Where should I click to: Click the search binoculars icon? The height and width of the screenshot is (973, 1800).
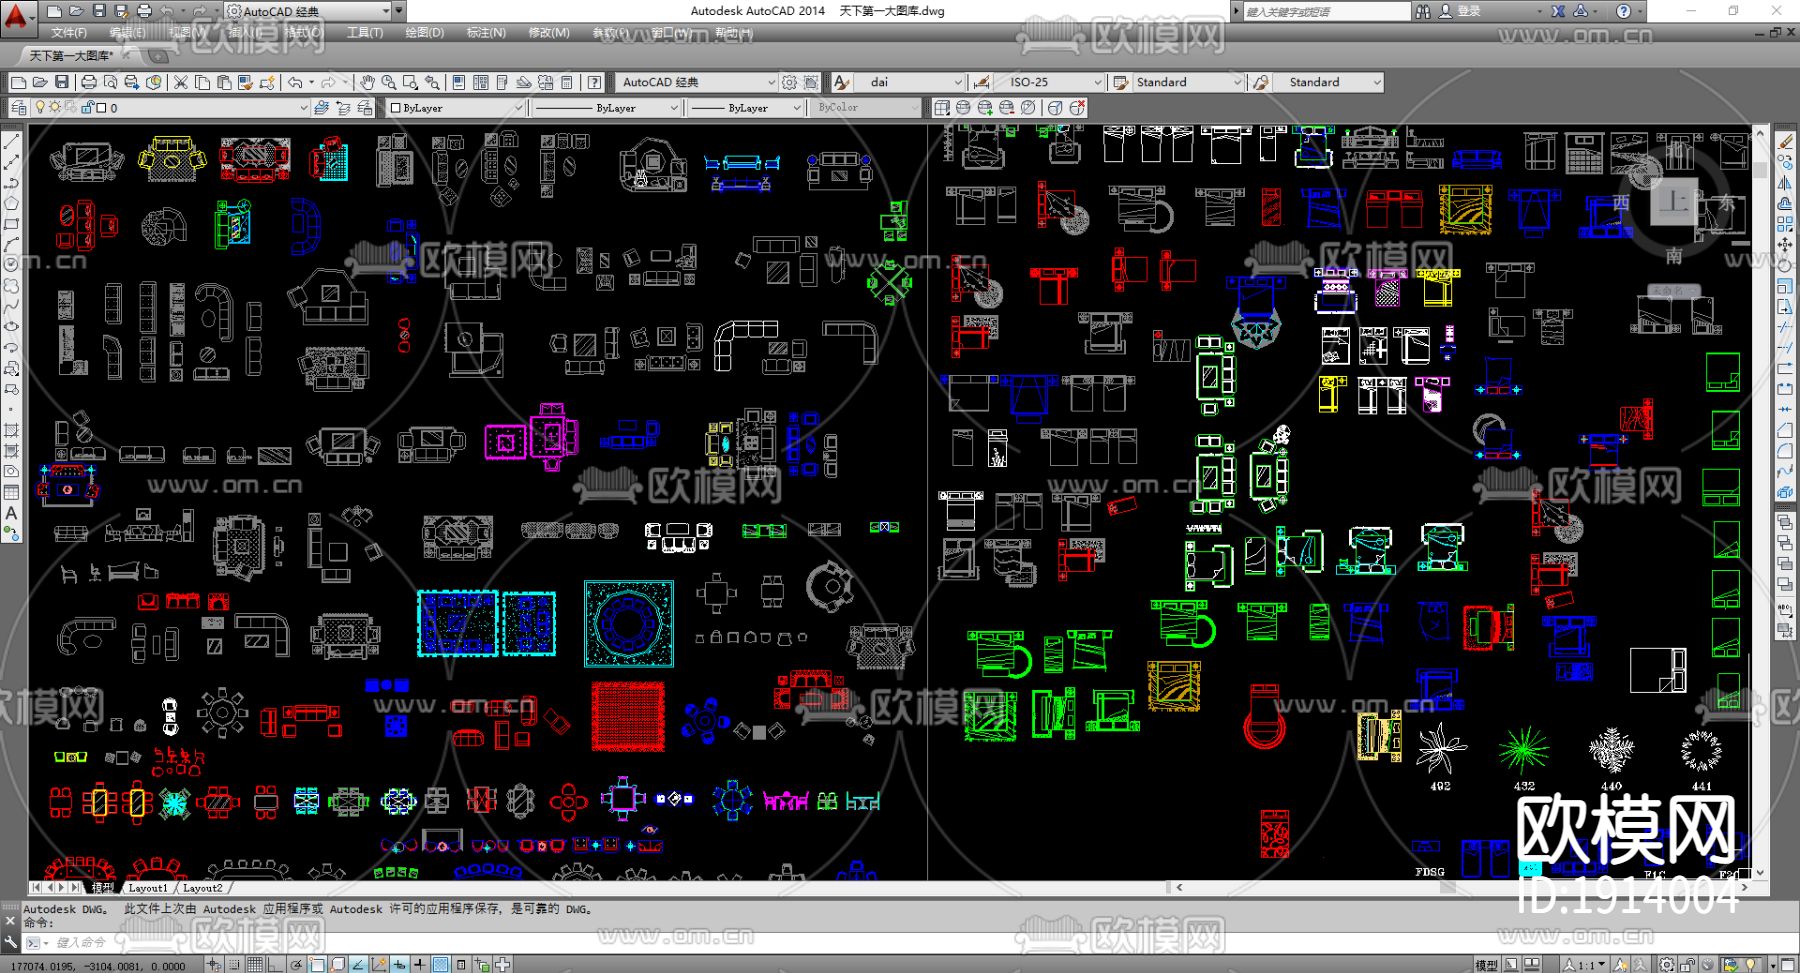pos(1423,11)
